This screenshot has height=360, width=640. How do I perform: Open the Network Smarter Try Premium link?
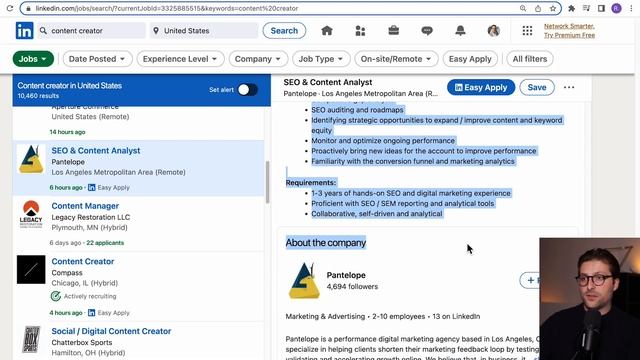[x=569, y=31]
